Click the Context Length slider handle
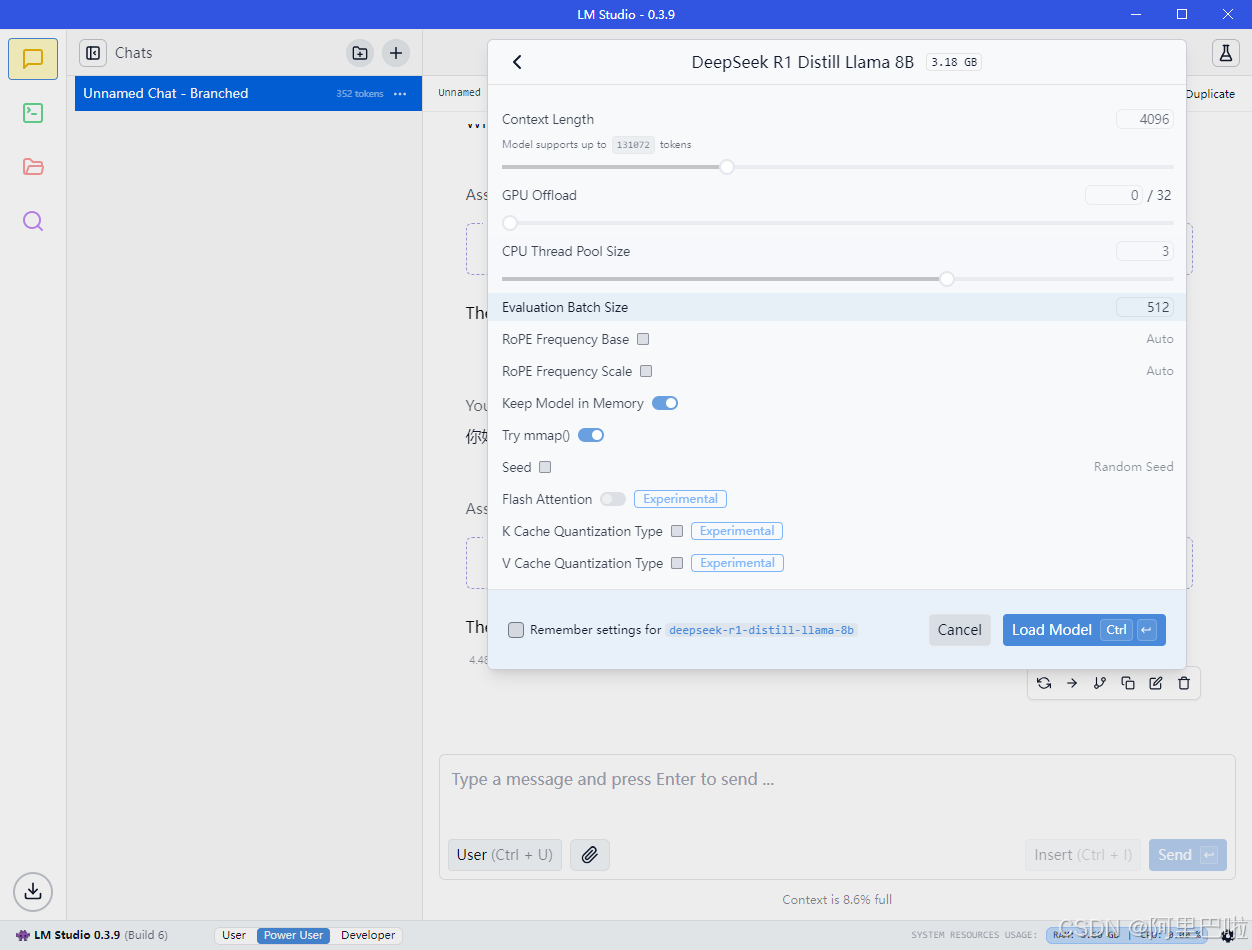This screenshot has height=950, width=1252. pos(727,167)
